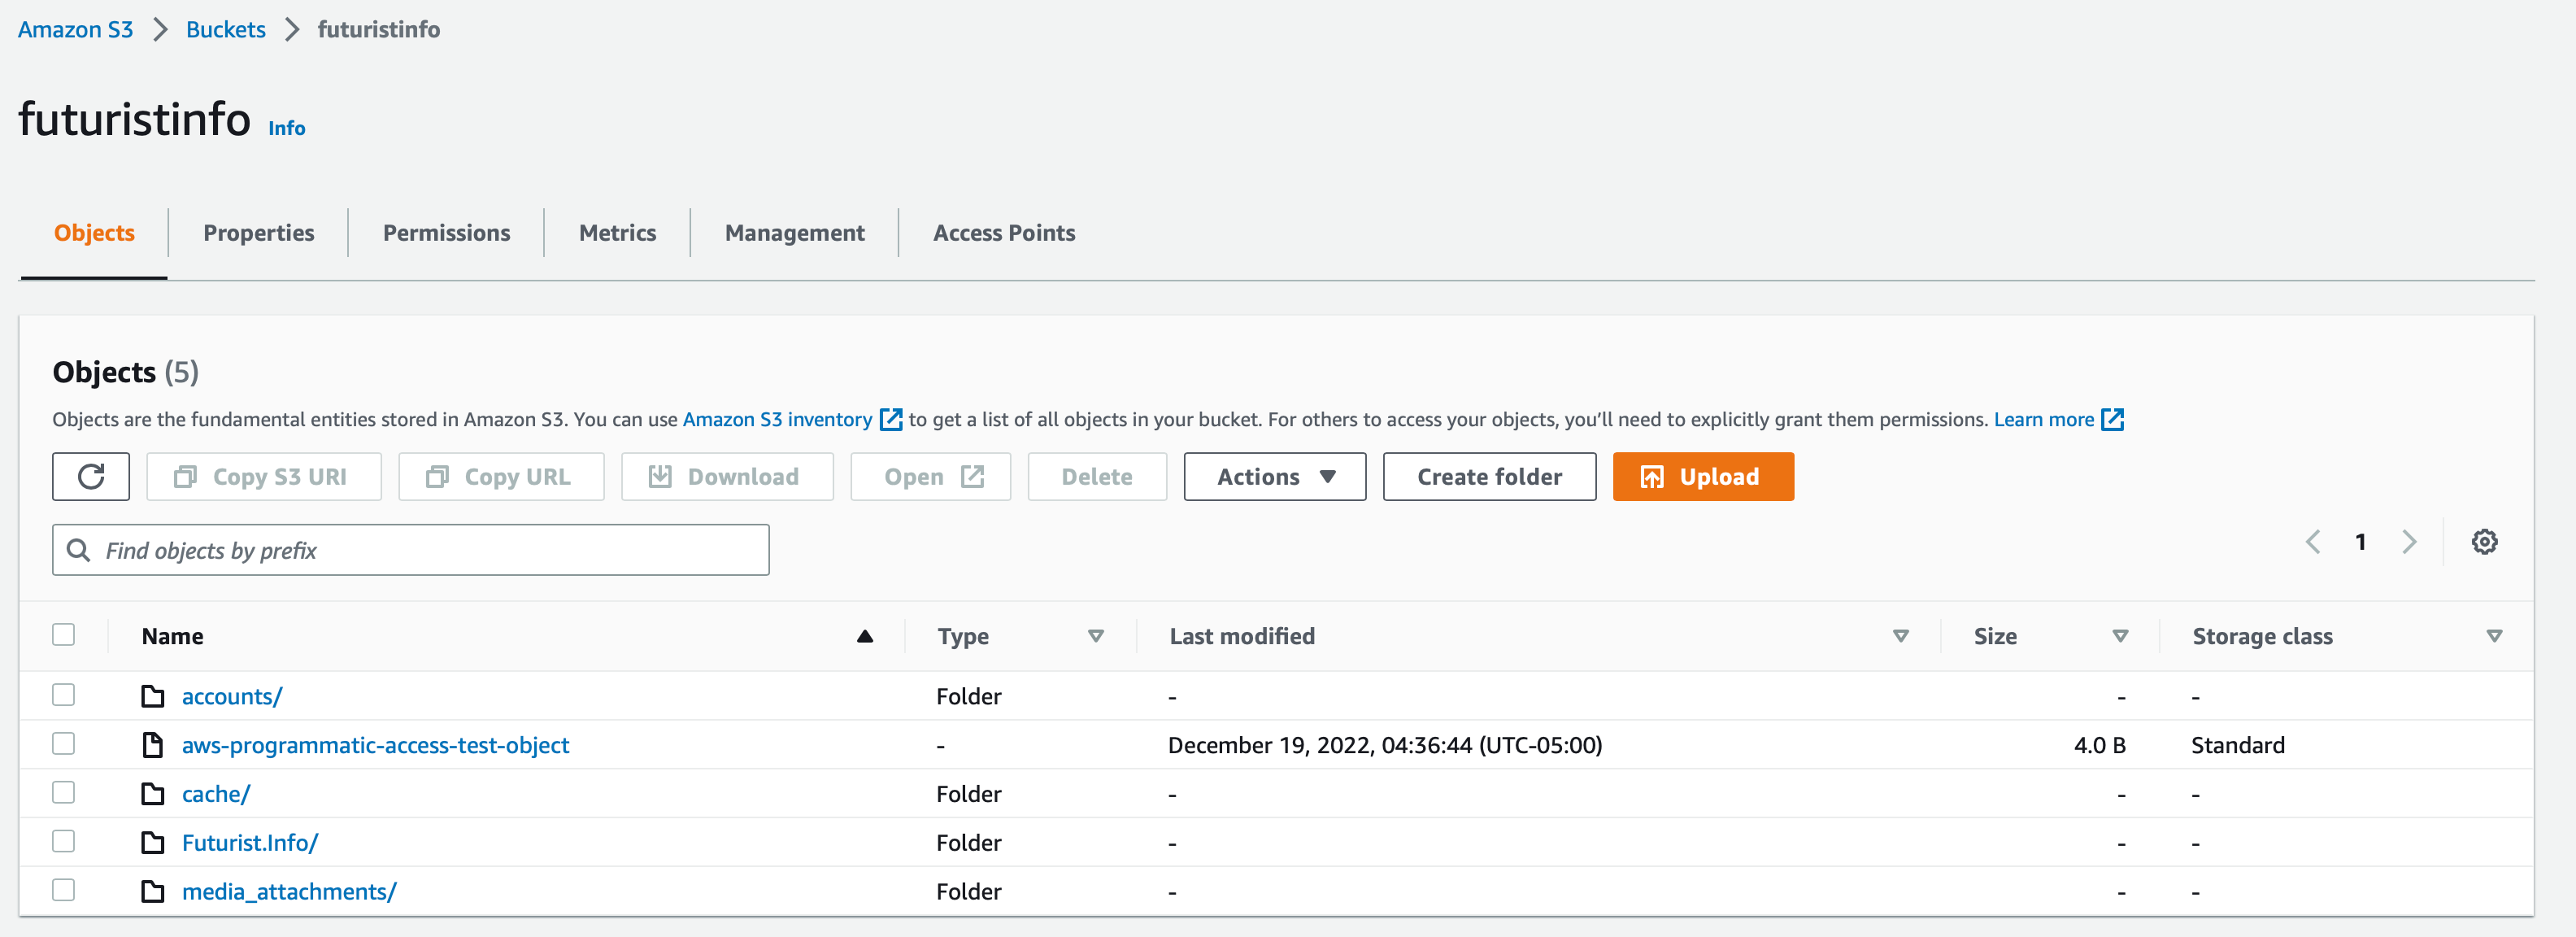Viewport: 2576px width, 937px height.
Task: Switch to the Permissions tab
Action: (x=446, y=233)
